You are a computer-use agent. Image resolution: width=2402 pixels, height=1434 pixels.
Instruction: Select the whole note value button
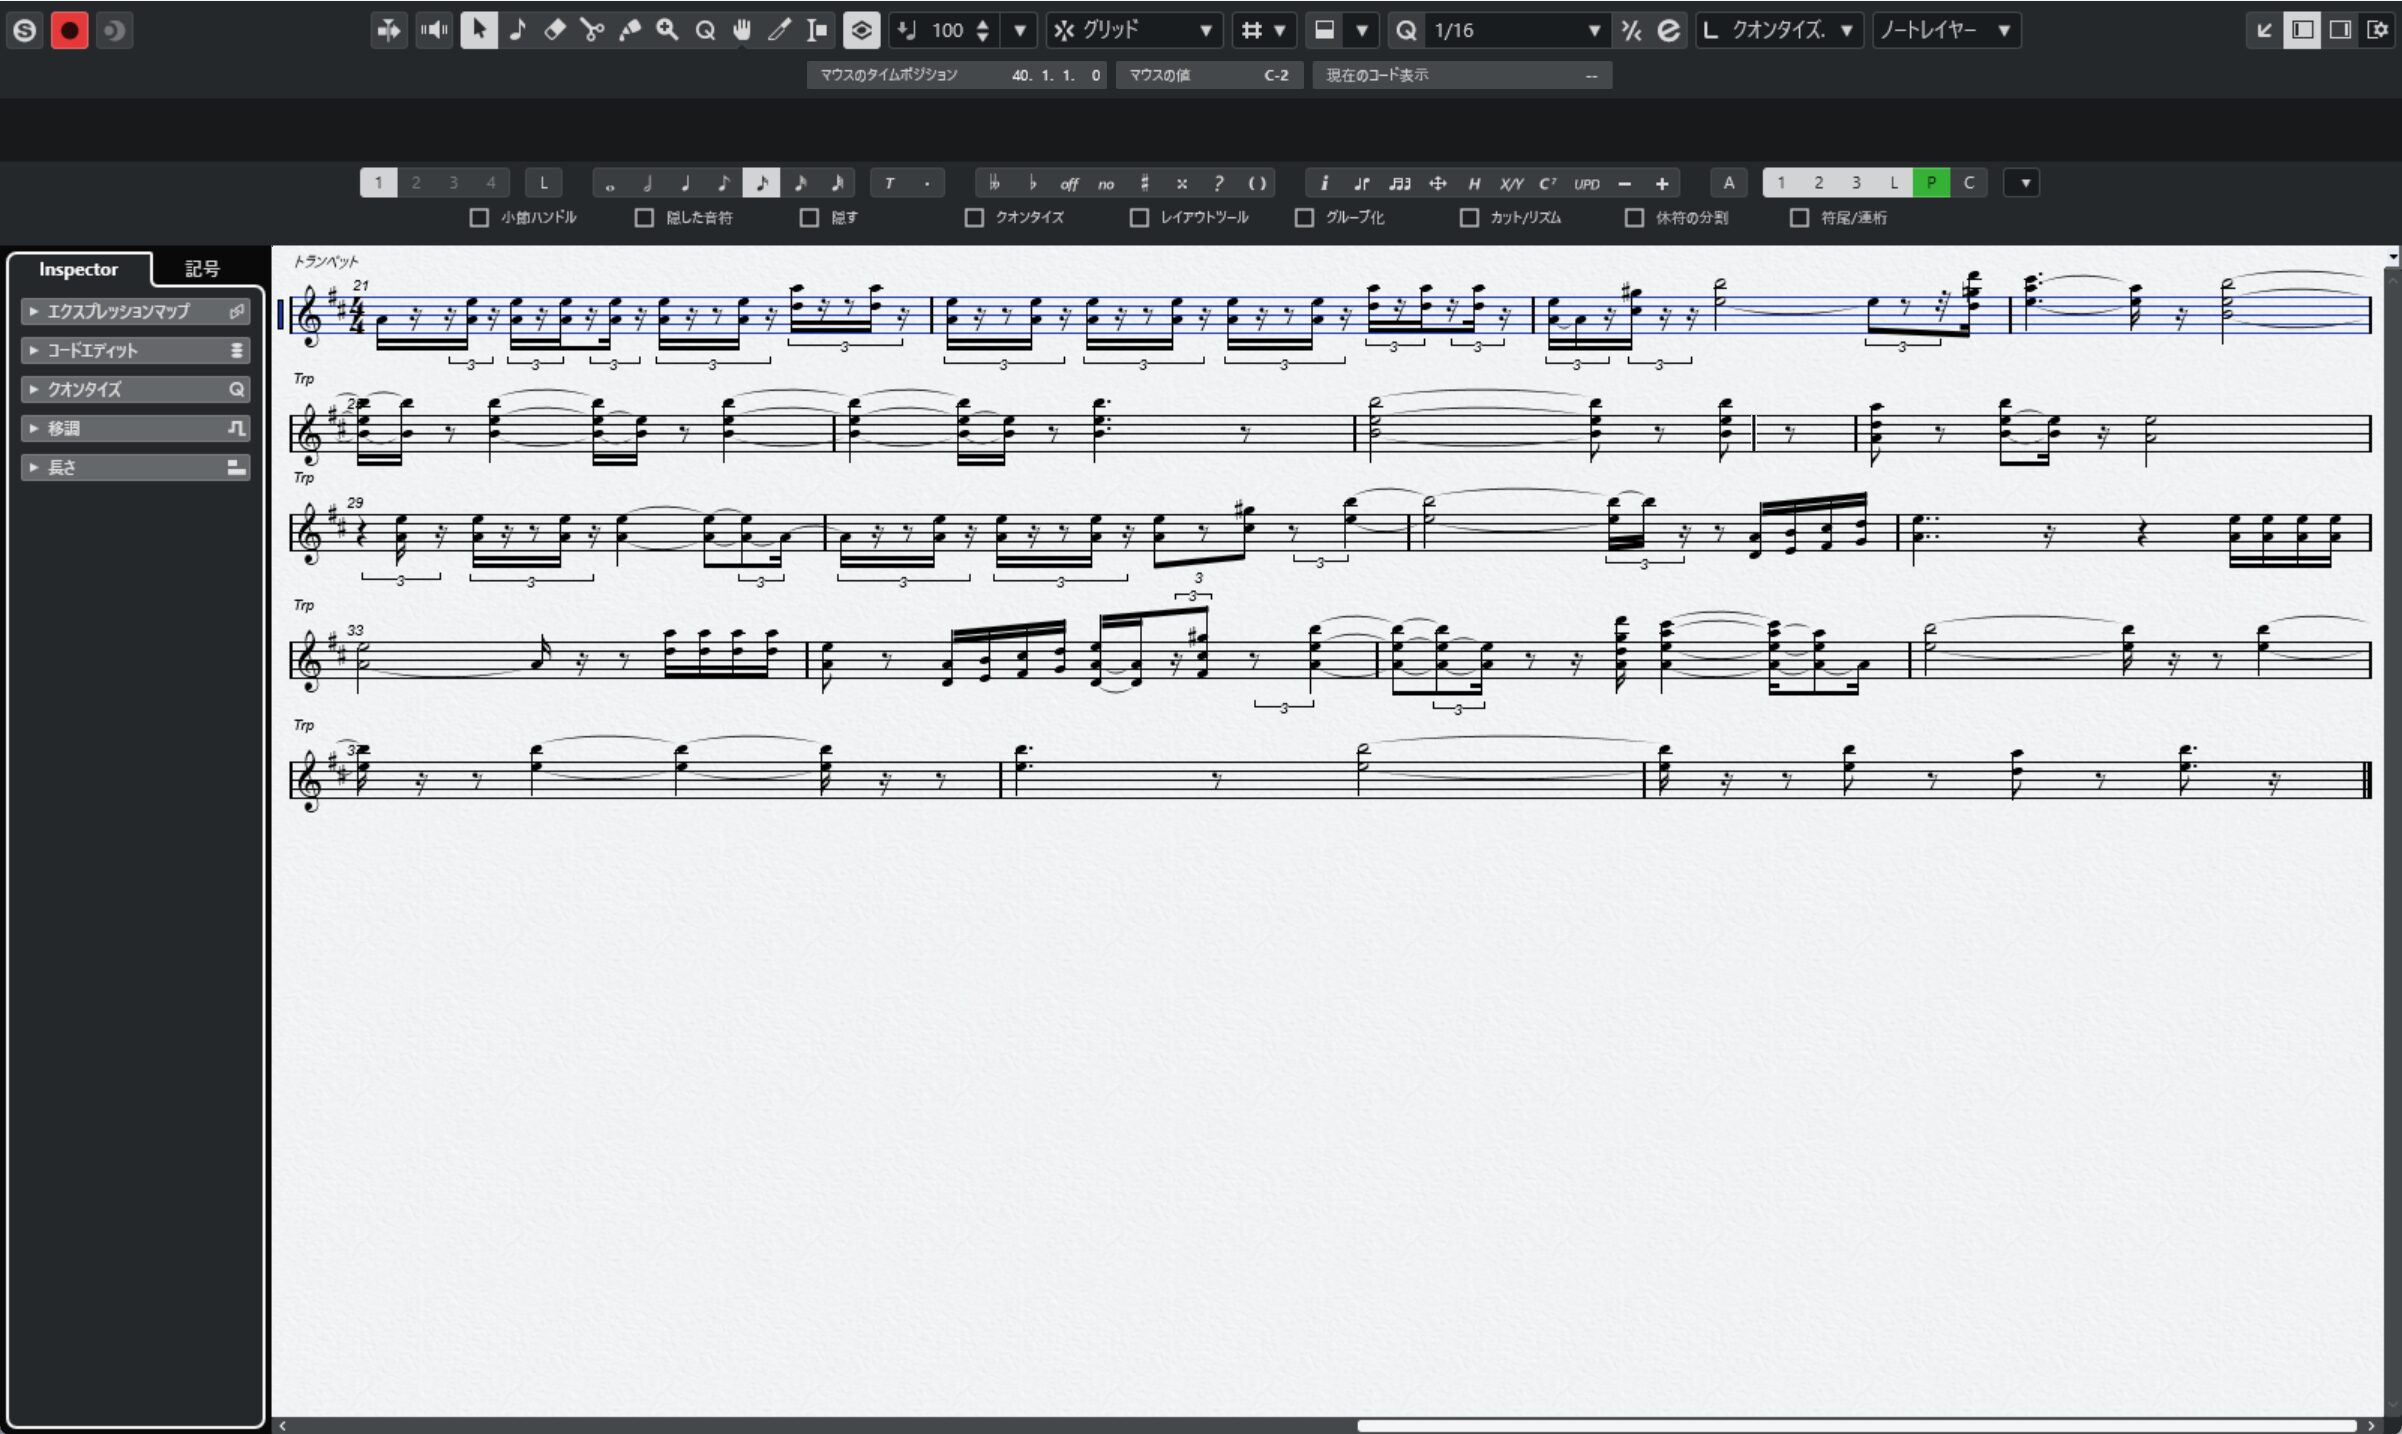(610, 183)
